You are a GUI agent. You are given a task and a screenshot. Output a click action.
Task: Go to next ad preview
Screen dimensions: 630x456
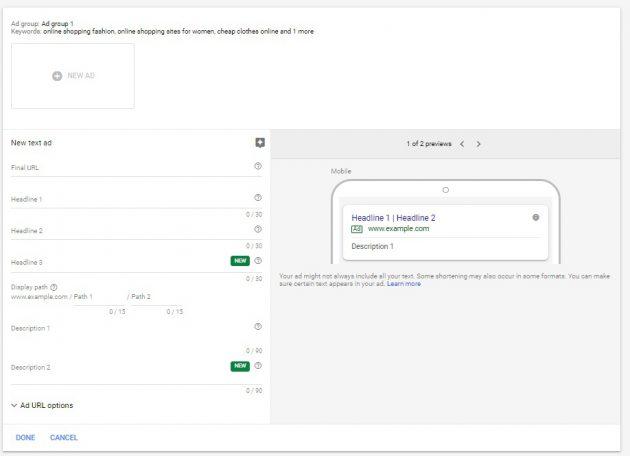coord(478,144)
